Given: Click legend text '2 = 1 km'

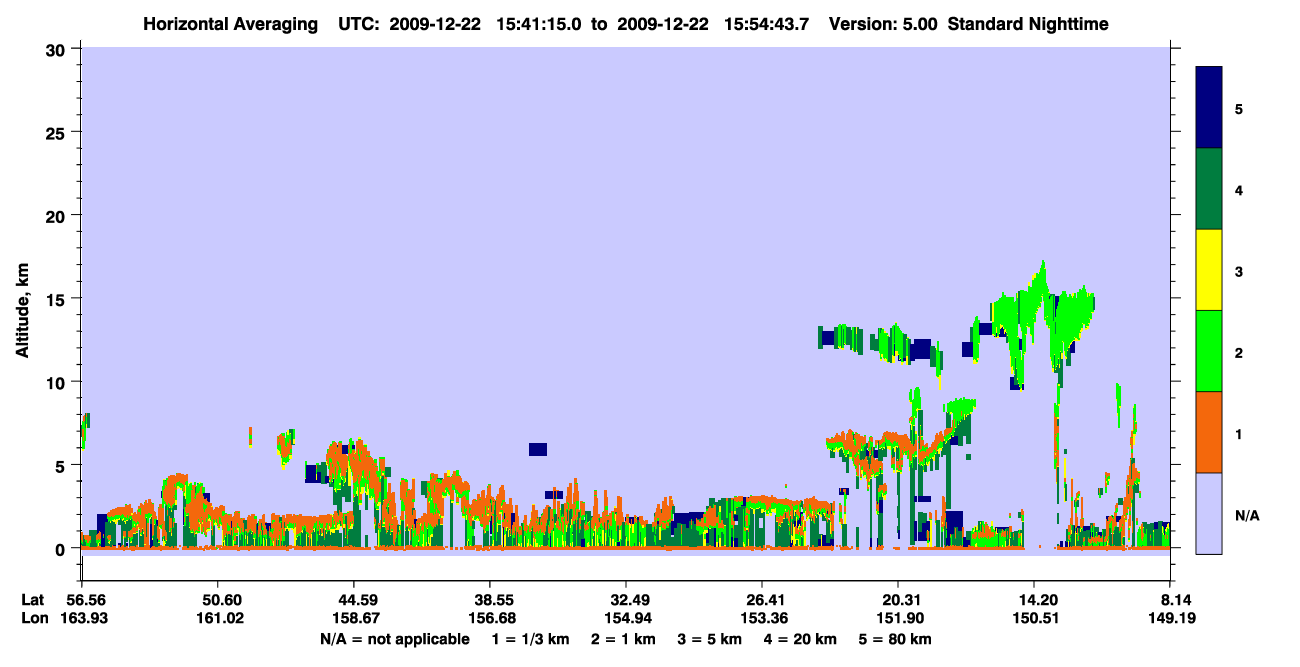Looking at the screenshot, I should [x=625, y=639].
